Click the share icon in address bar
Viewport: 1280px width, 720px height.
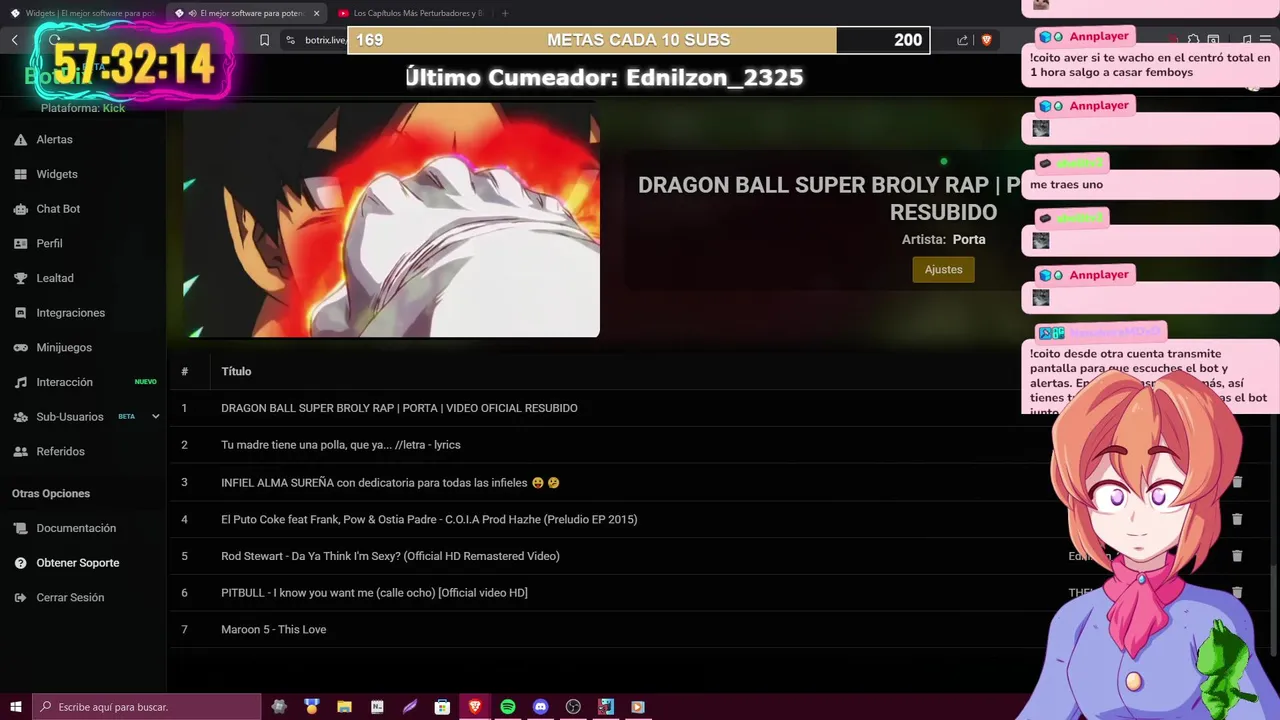962,40
